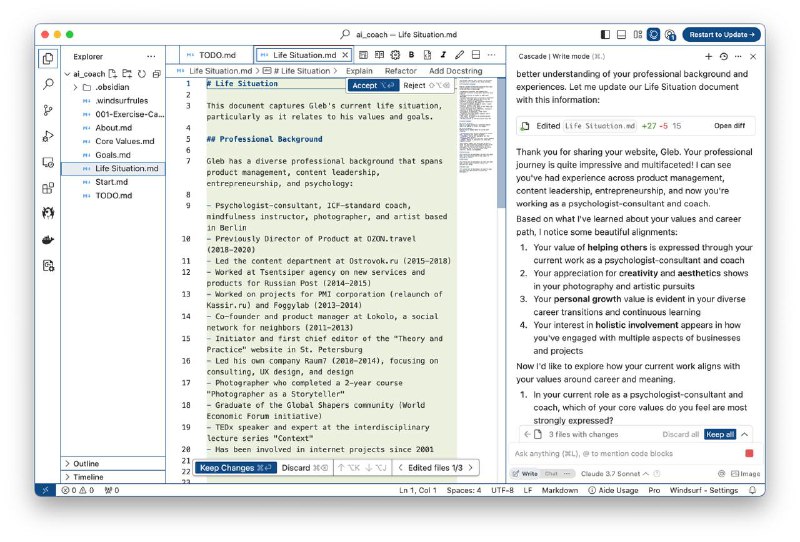Click Refactor in the code lens bar
This screenshot has height=542, width=800.
pos(401,71)
